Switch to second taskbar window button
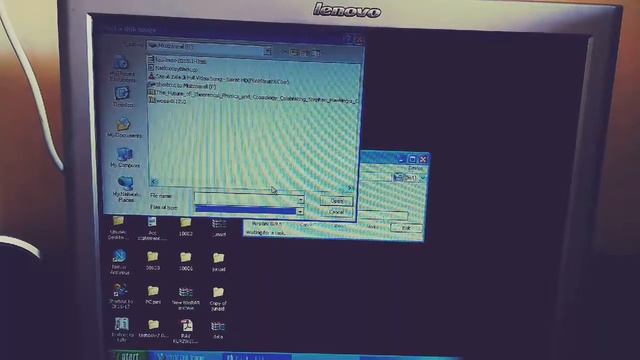Screen dimensions: 640x360 click(257, 358)
